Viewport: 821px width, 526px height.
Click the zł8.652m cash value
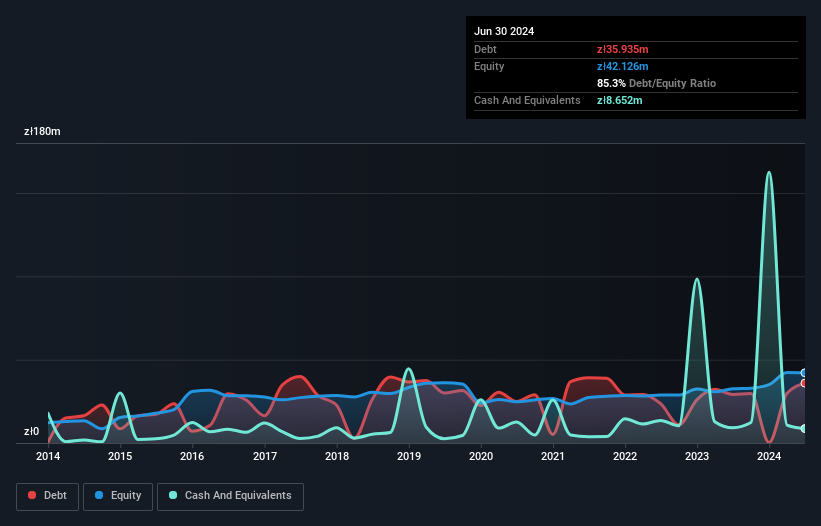(x=619, y=100)
